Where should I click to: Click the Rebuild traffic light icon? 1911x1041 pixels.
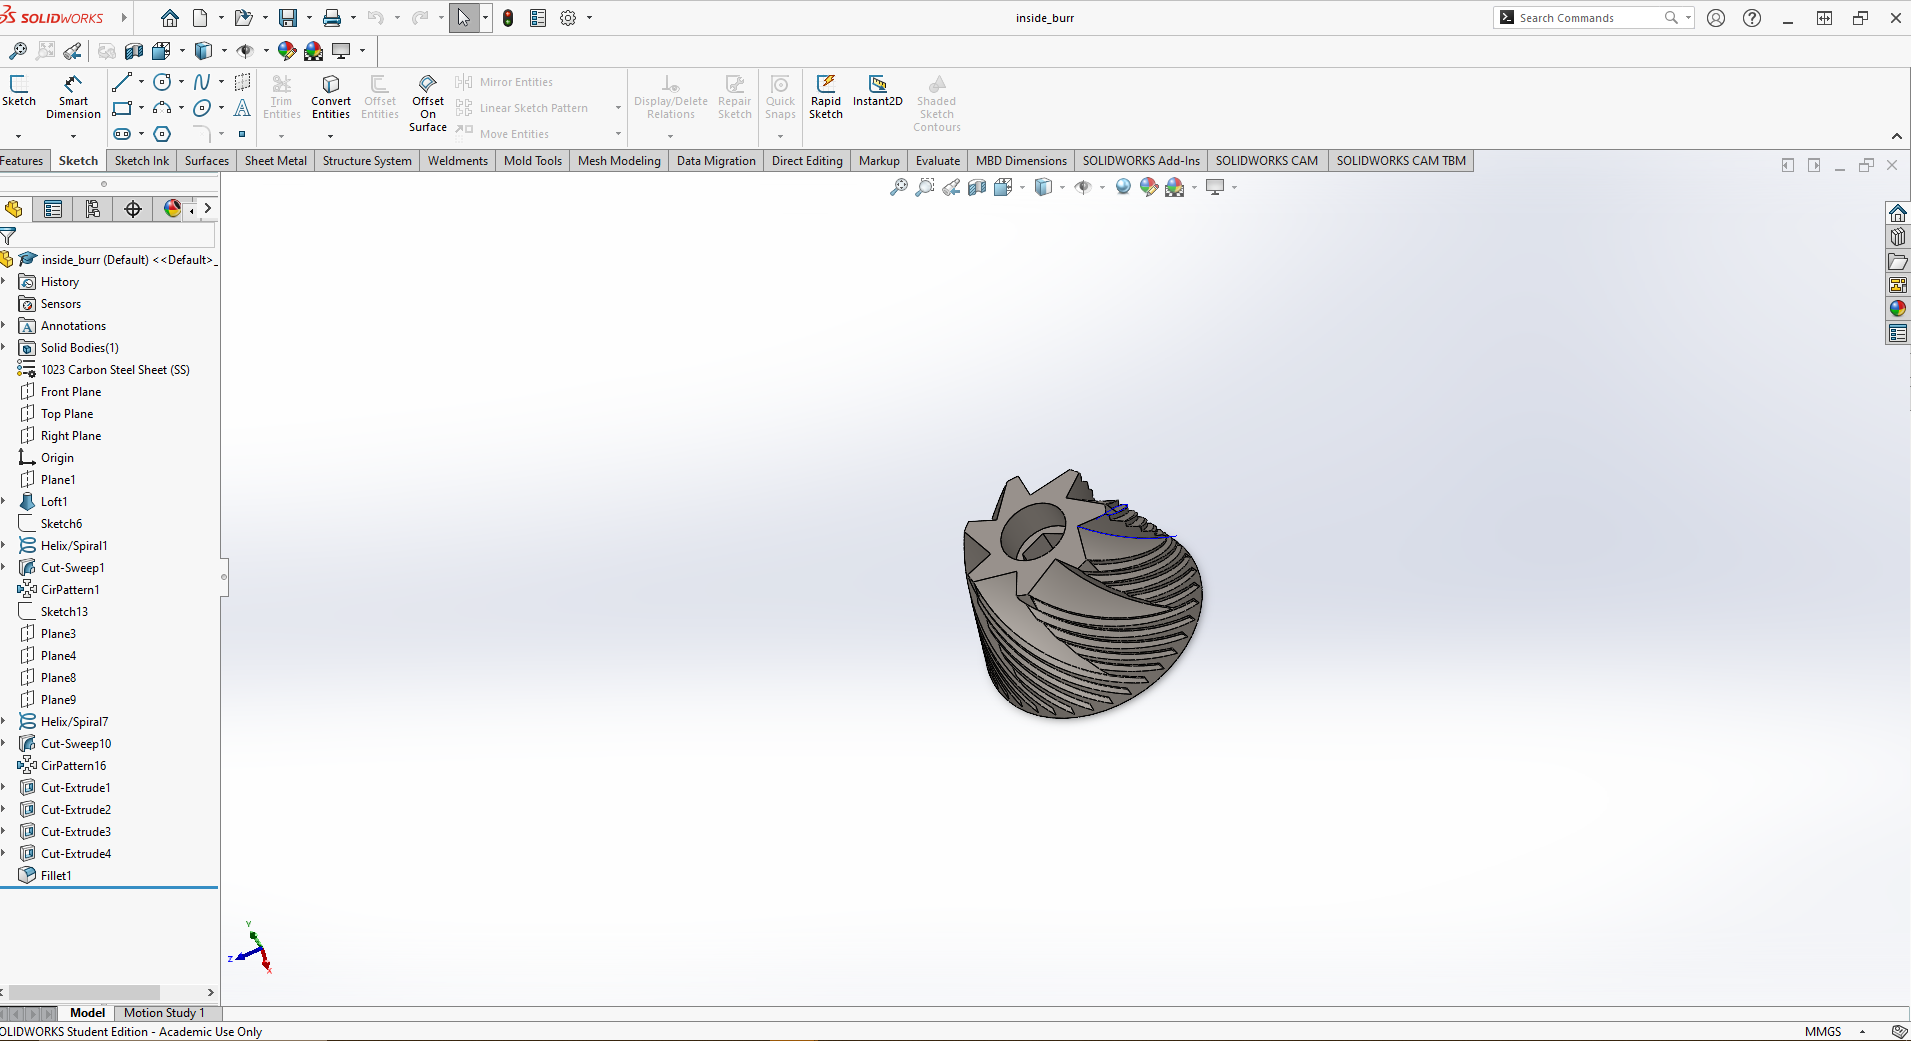coord(508,18)
